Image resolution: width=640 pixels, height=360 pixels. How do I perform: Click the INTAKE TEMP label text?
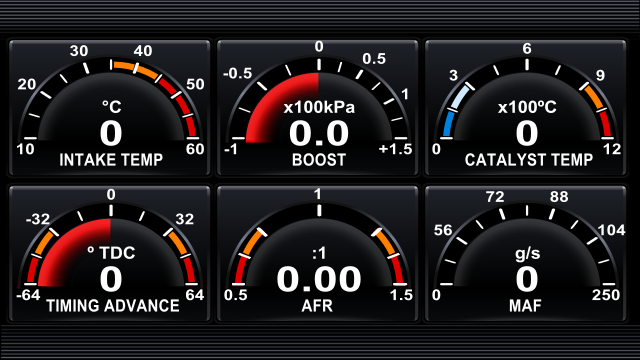111,160
